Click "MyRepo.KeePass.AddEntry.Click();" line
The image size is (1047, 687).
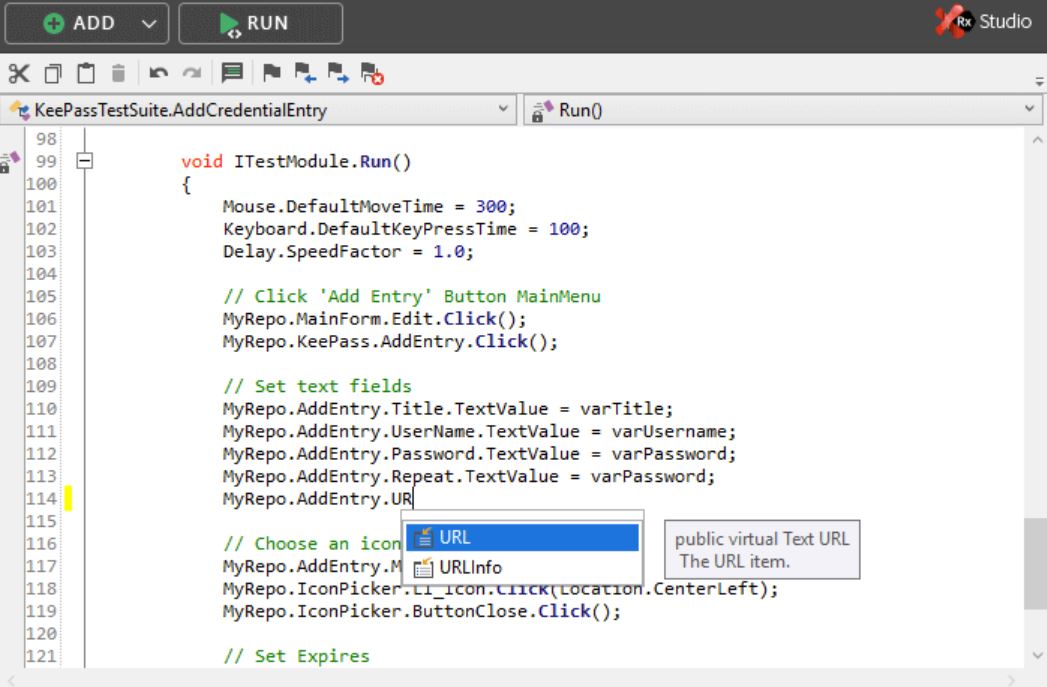(390, 342)
